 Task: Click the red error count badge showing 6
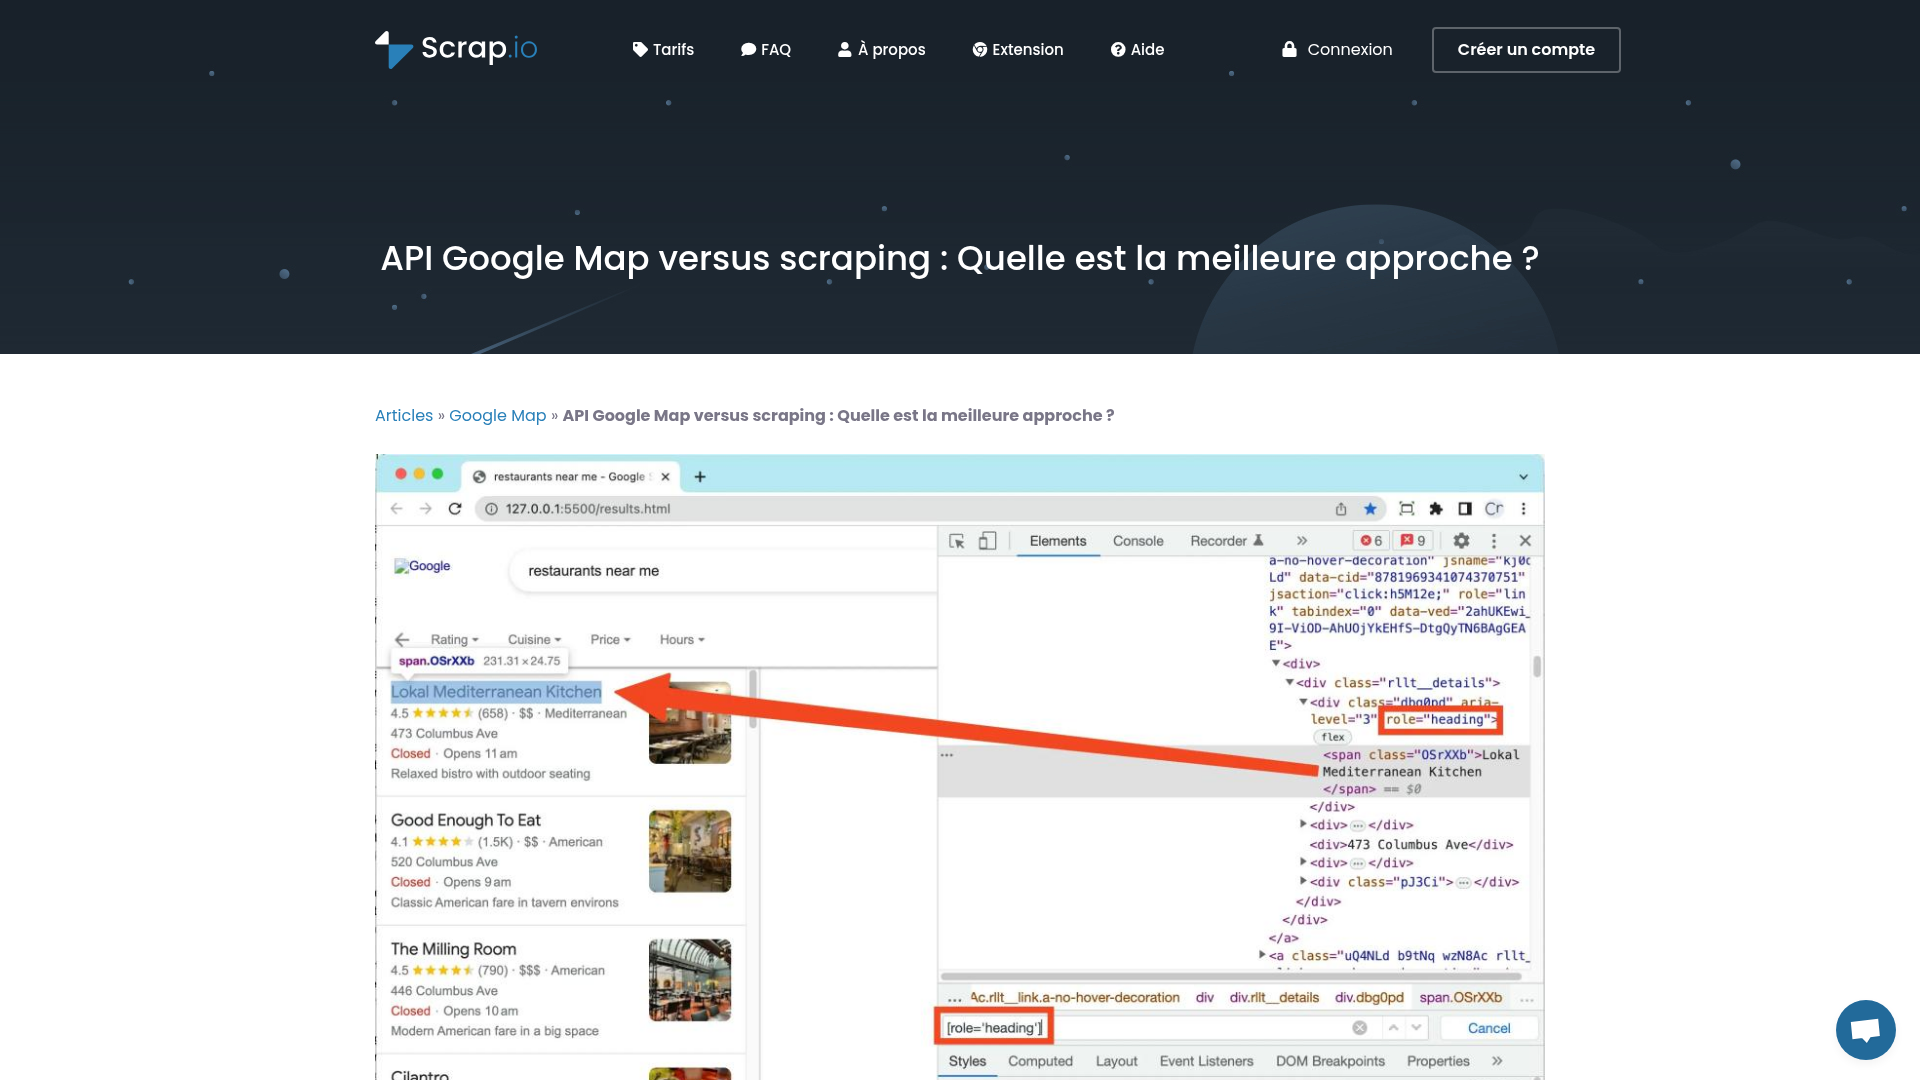tap(1371, 541)
